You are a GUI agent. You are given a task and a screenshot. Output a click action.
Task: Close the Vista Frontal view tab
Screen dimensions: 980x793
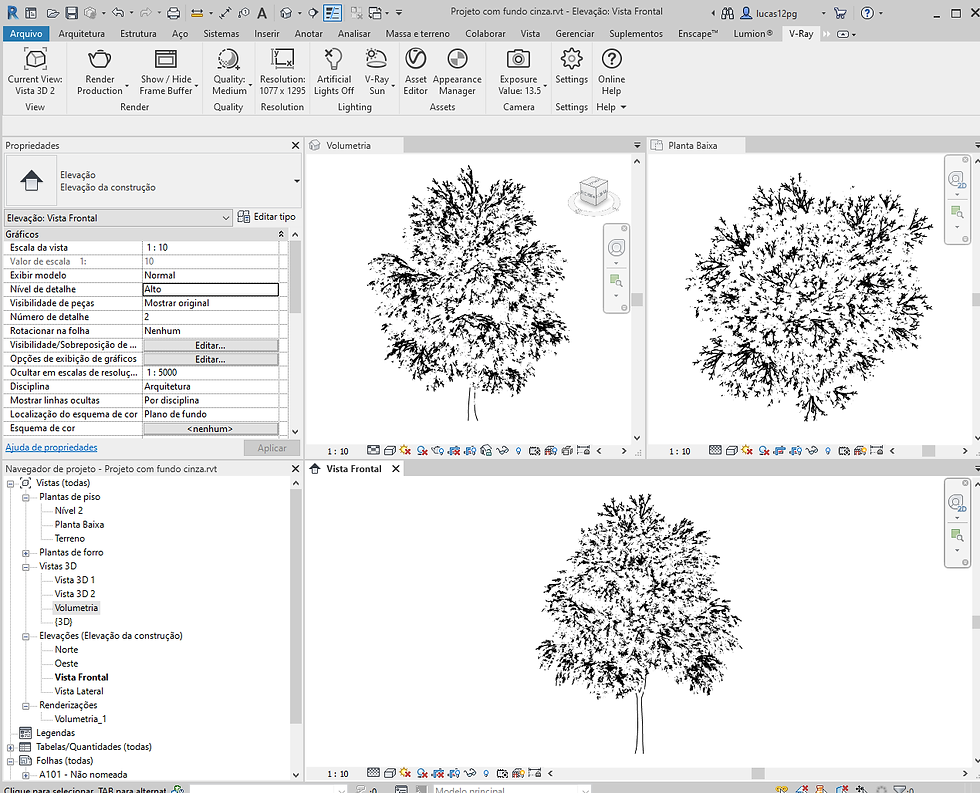[396, 469]
